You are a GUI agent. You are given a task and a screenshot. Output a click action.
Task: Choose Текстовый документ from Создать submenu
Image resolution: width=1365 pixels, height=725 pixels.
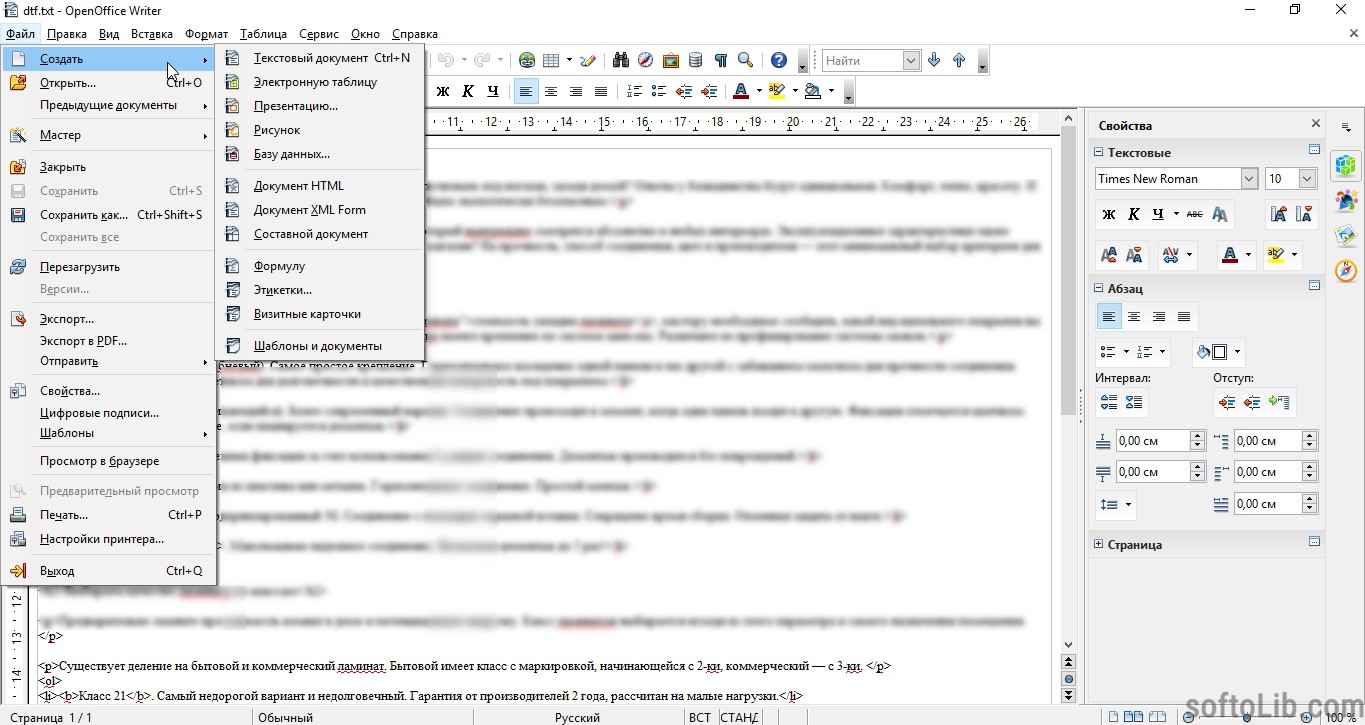(x=320, y=58)
